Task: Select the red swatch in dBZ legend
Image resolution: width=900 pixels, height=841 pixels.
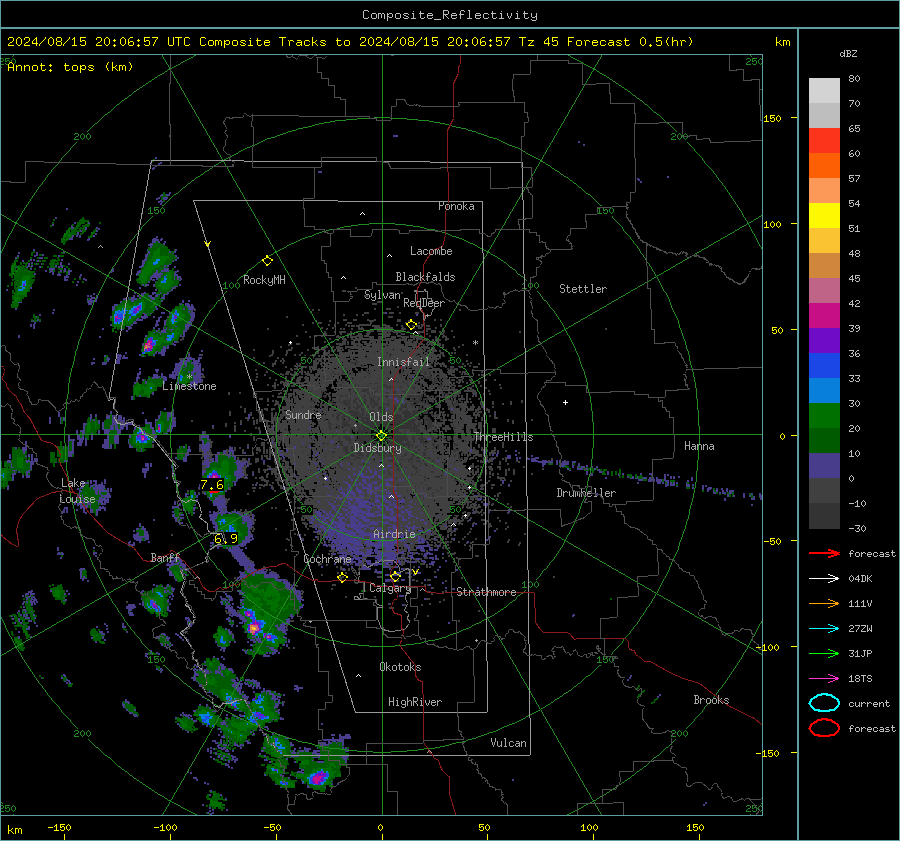Action: tap(824, 141)
